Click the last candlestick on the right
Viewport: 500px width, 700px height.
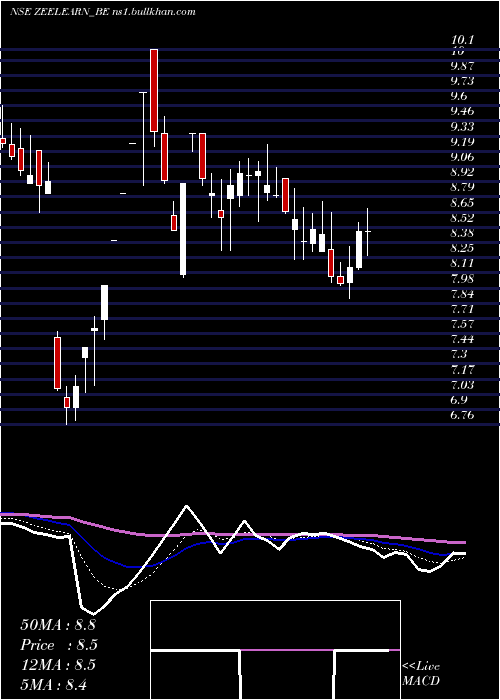click(368, 232)
